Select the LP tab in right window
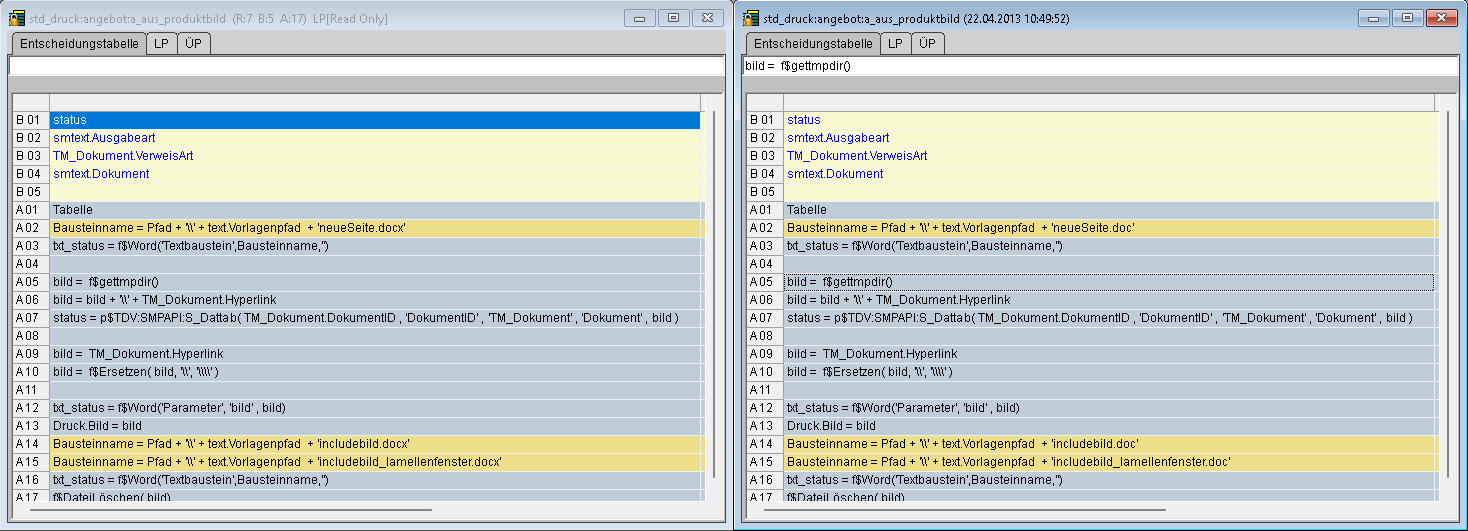1468x531 pixels. [x=895, y=44]
